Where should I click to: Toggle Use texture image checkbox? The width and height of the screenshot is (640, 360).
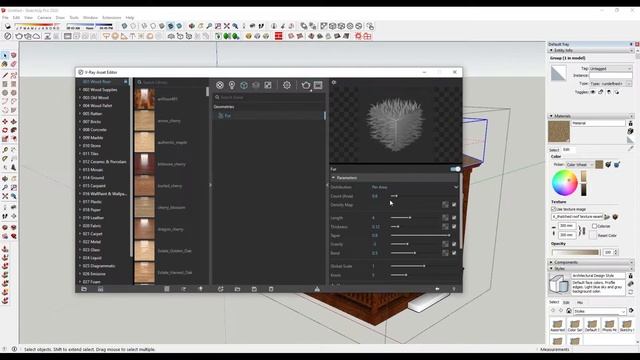(553, 209)
